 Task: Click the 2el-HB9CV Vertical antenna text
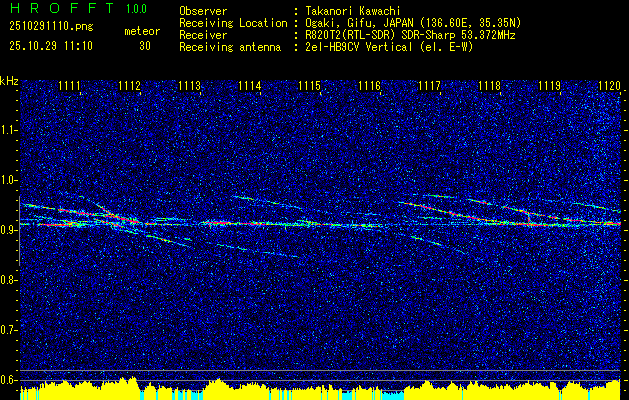389,47
